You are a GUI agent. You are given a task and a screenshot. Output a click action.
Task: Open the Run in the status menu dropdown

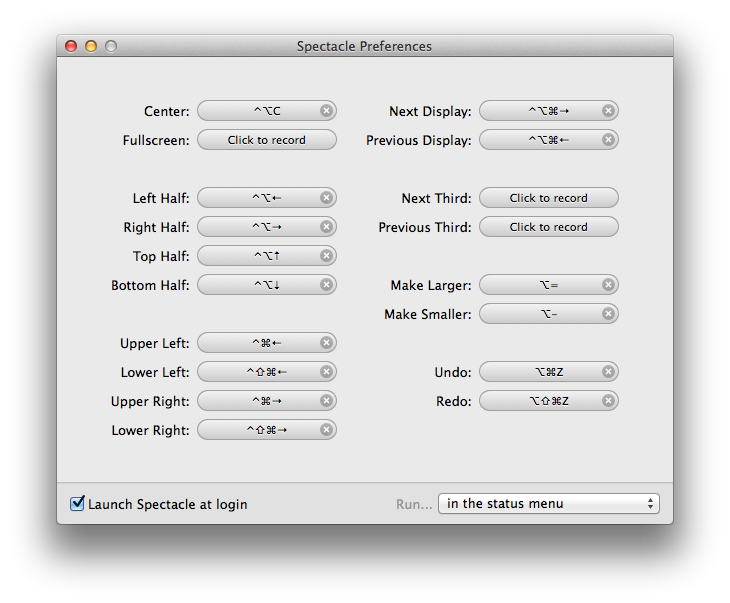point(548,503)
